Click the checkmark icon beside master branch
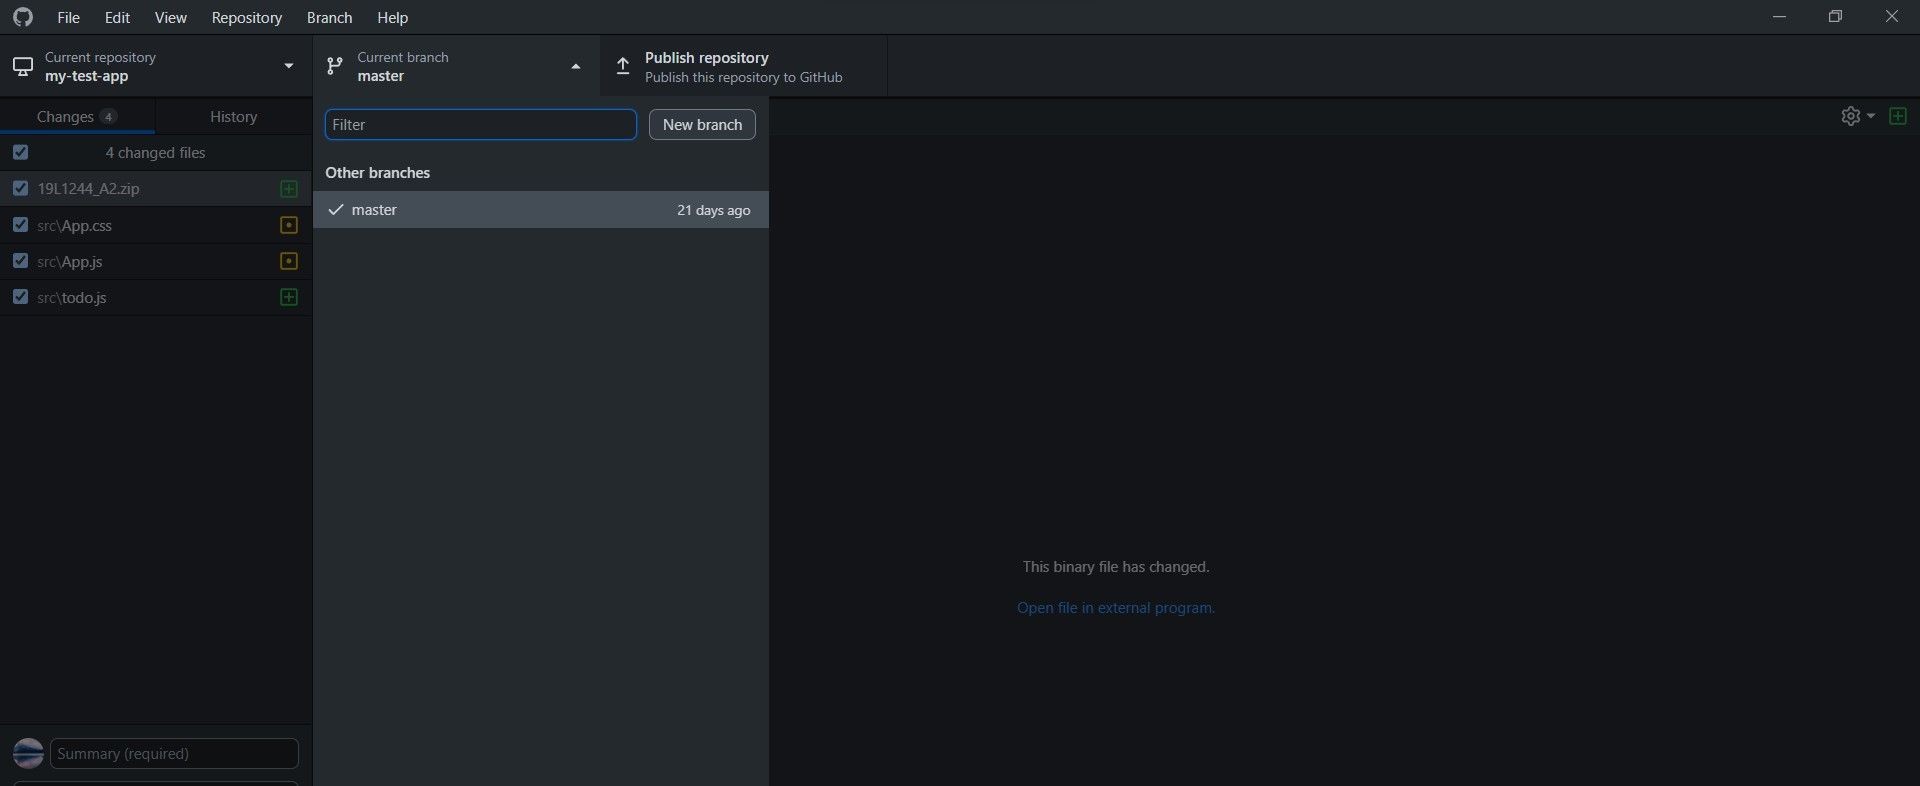1920x786 pixels. tap(336, 209)
